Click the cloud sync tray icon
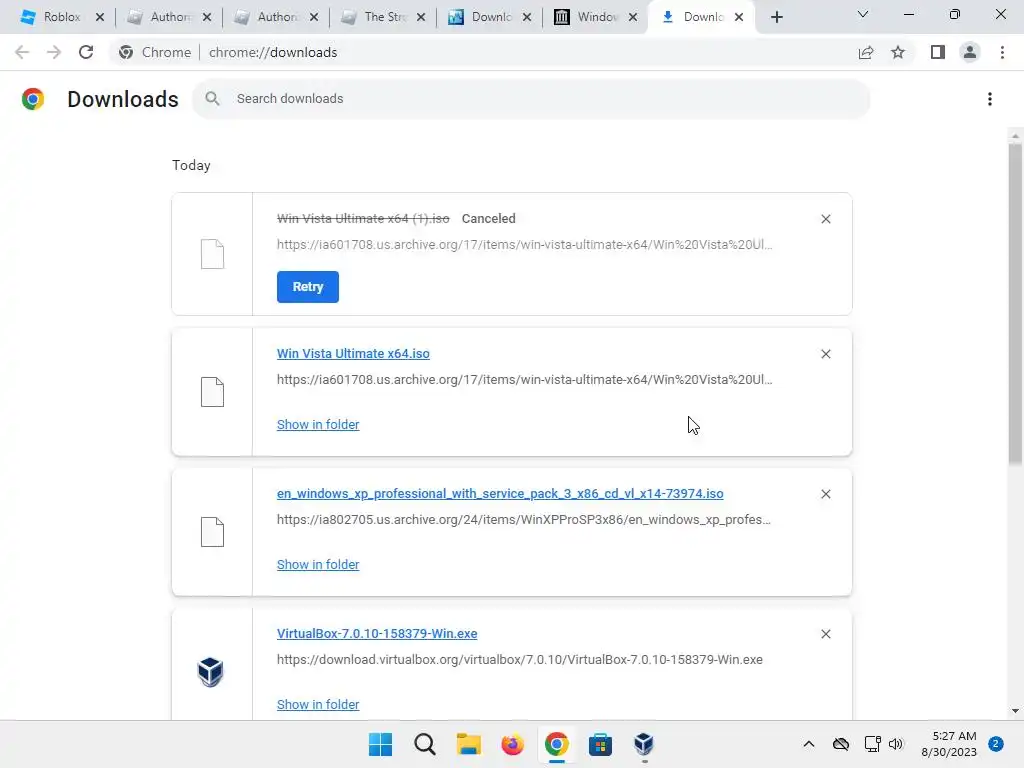The width and height of the screenshot is (1024, 768). tap(840, 744)
